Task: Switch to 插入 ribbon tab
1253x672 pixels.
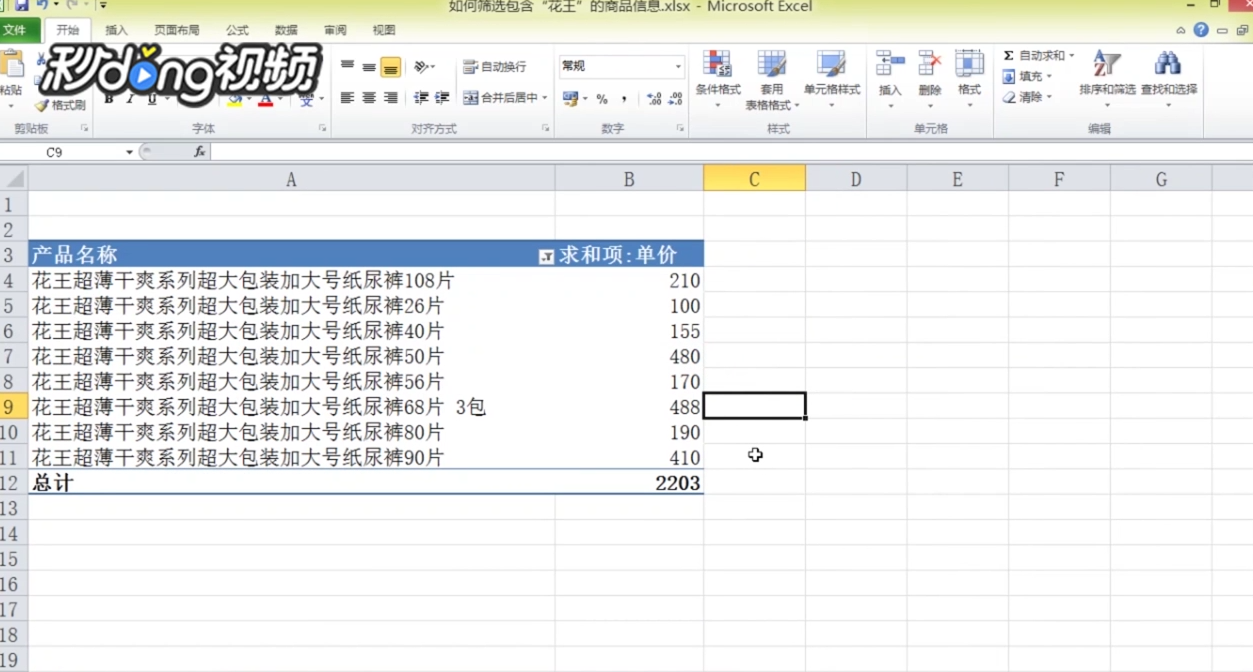Action: pos(116,31)
